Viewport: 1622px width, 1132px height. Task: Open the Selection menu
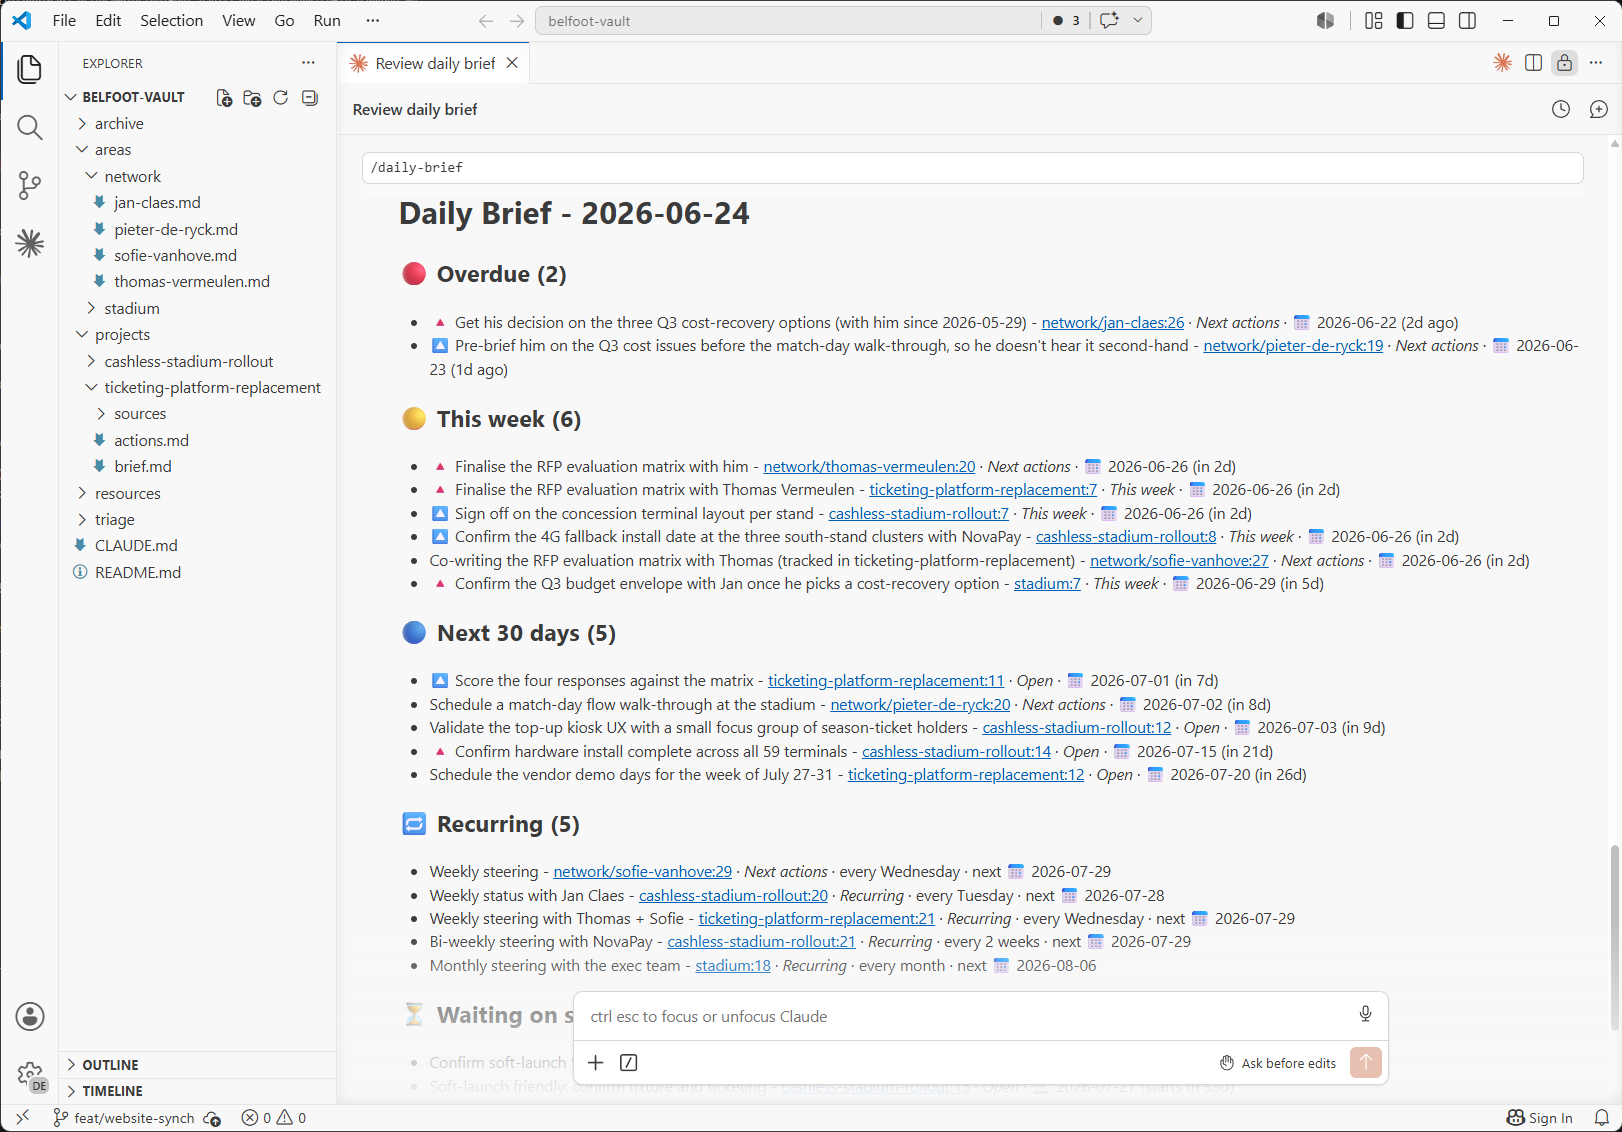[171, 21]
